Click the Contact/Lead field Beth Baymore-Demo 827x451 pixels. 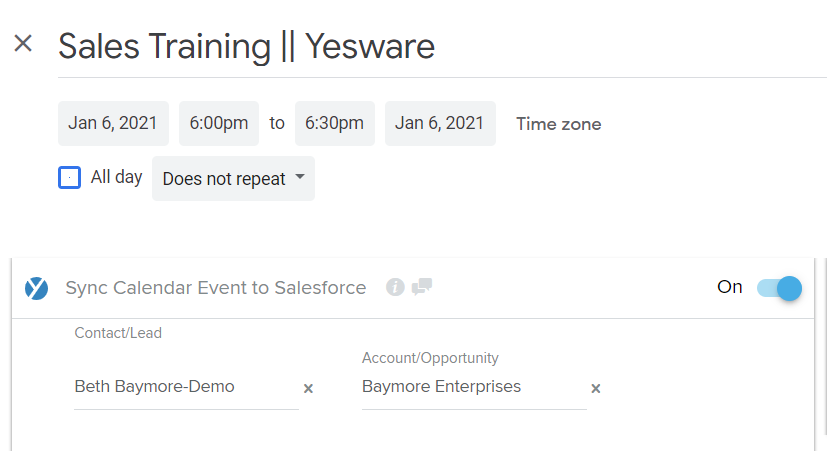186,387
